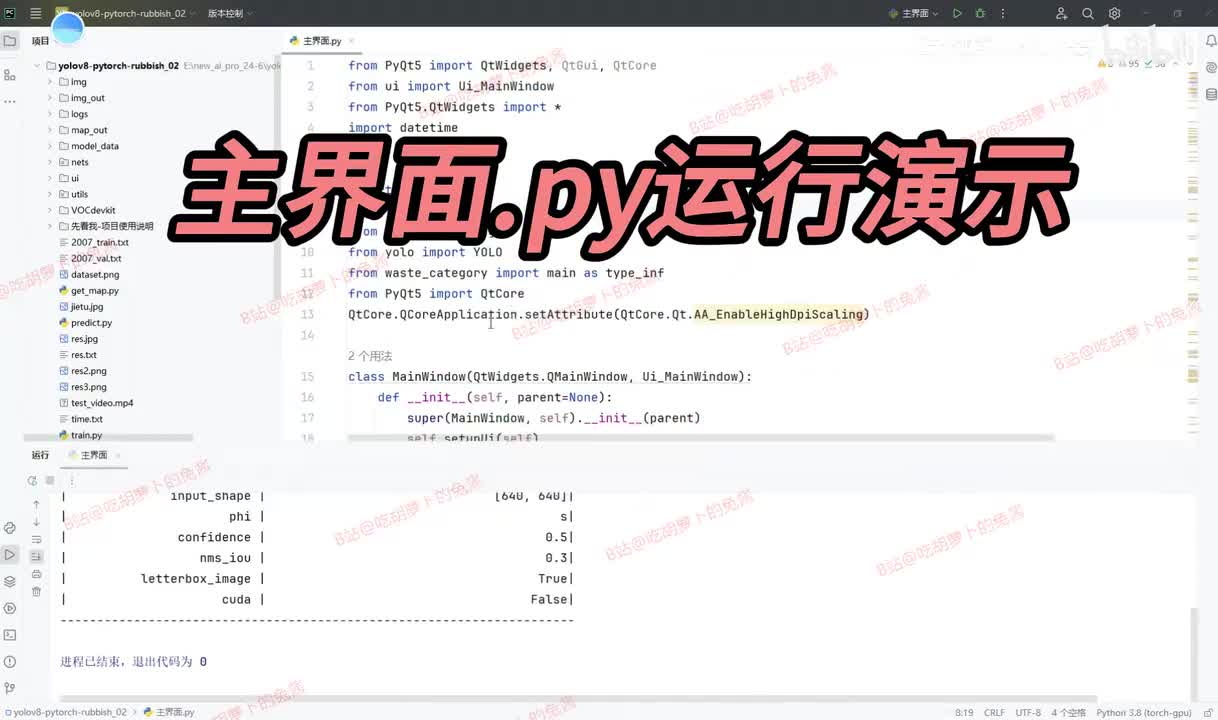The width and height of the screenshot is (1218, 720).
Task: Toggle soft-wrap in the Run console
Action: [36, 539]
